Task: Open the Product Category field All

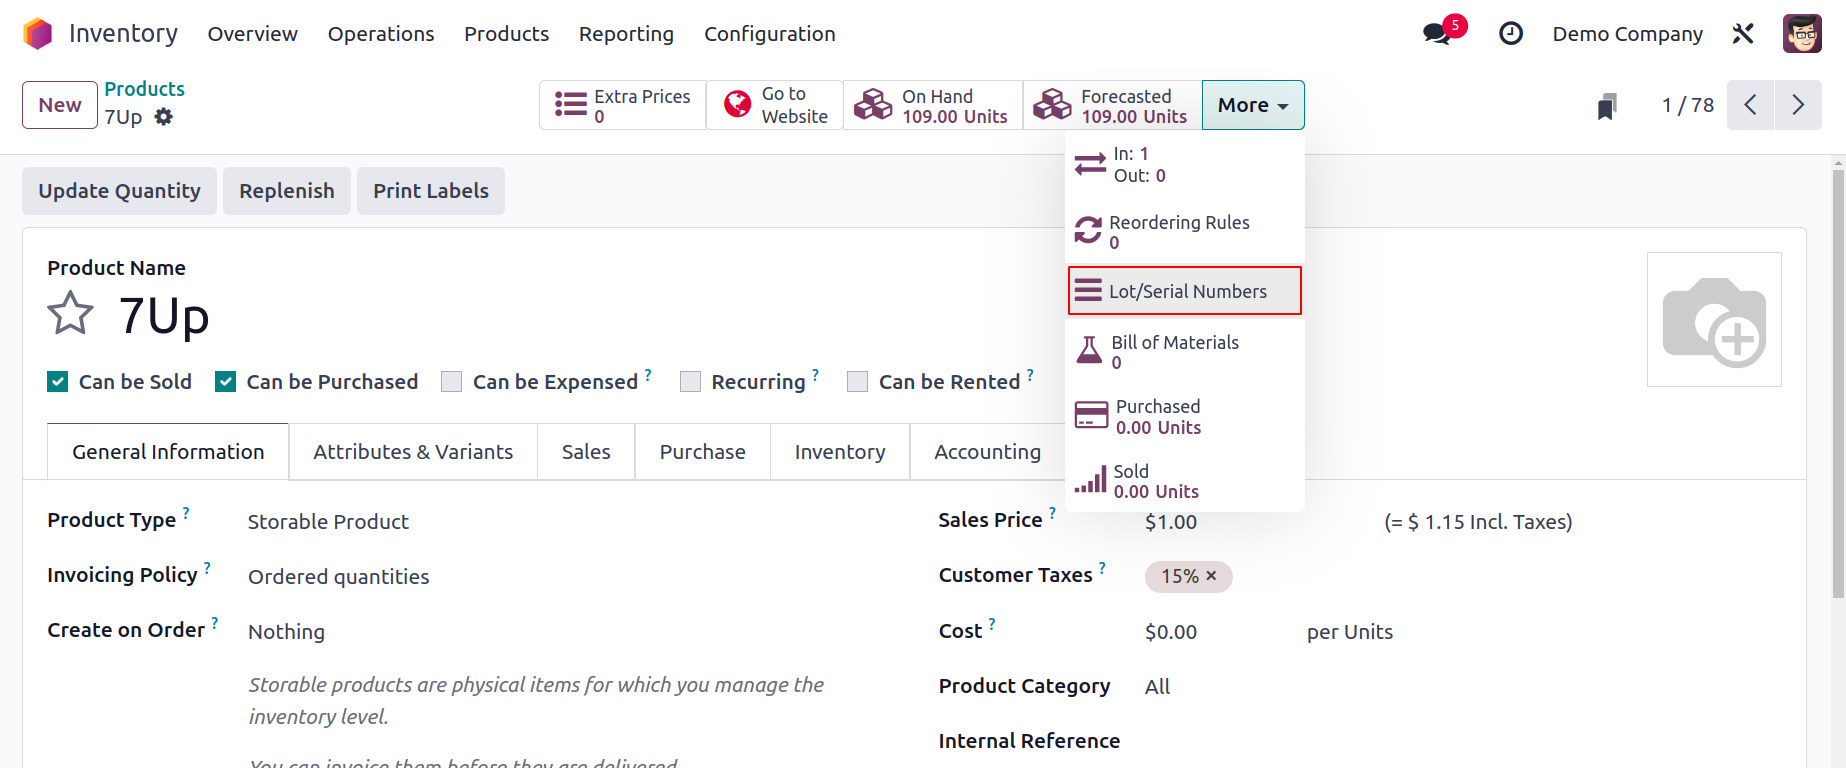Action: 1157,687
